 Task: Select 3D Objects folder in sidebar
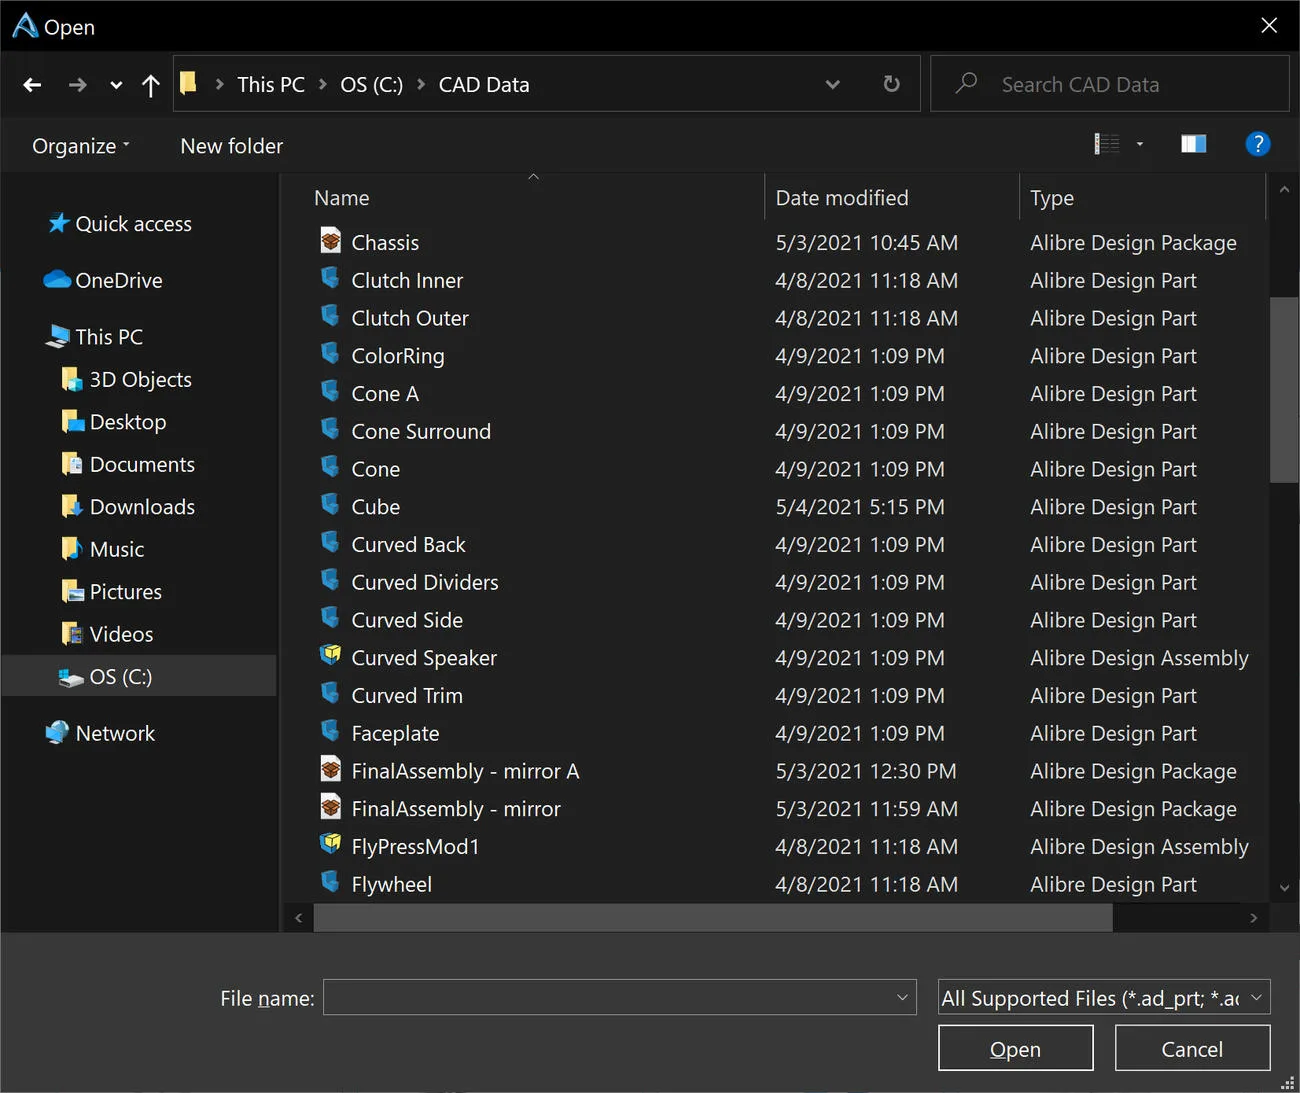[127, 379]
